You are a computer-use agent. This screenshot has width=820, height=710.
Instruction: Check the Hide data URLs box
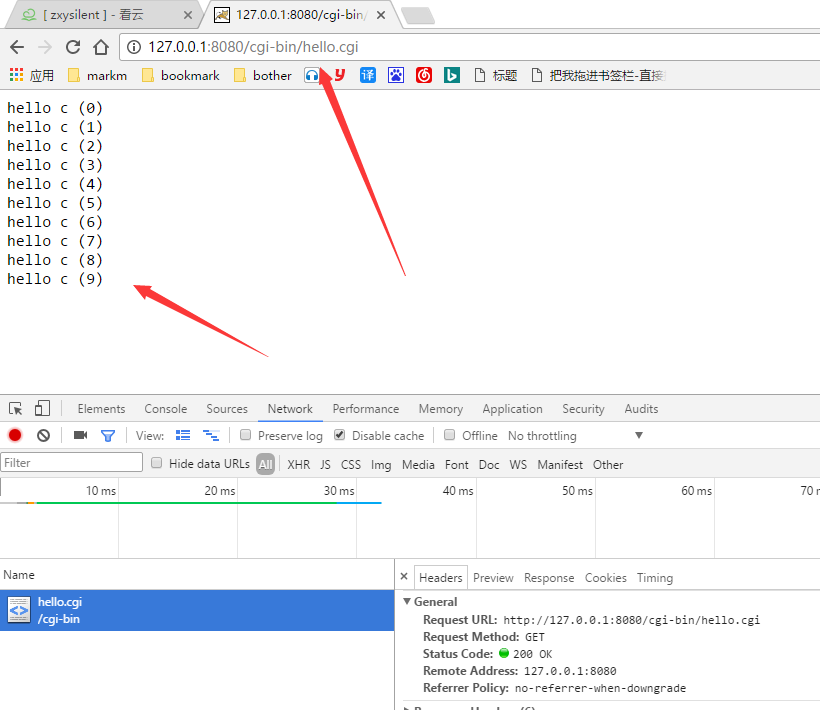point(156,464)
